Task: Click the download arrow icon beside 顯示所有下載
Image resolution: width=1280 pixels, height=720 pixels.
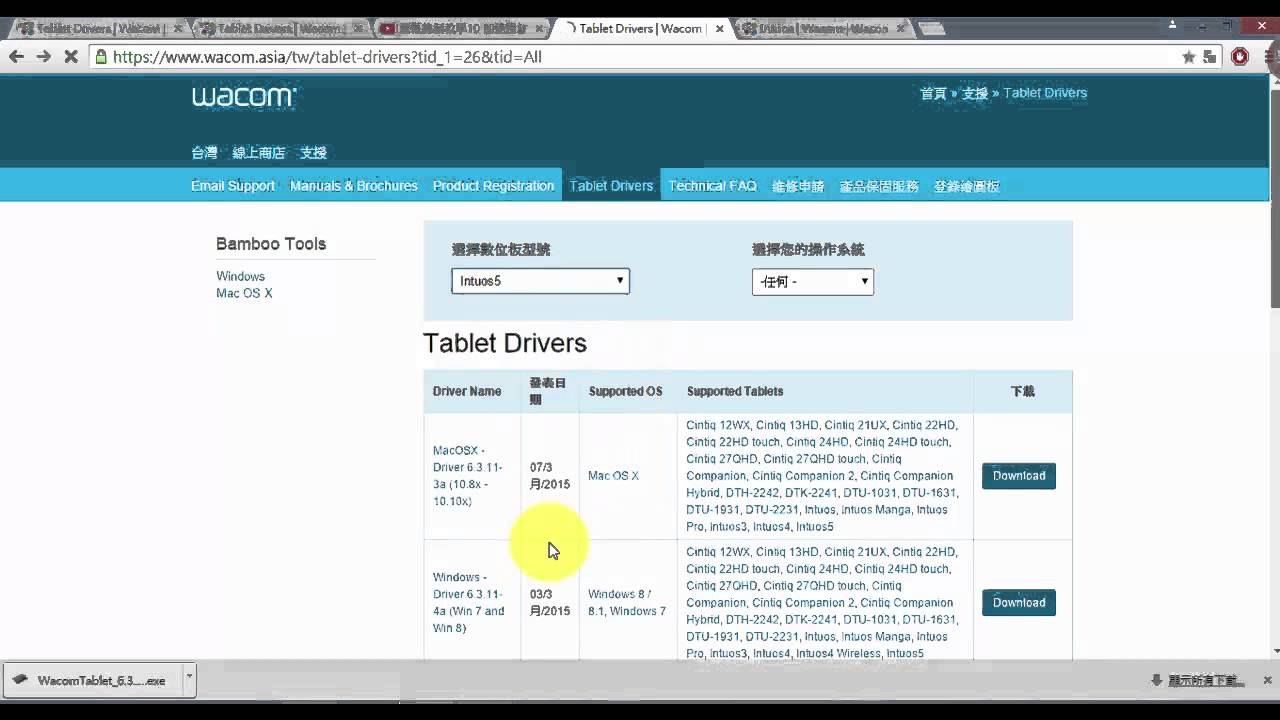Action: click(x=1156, y=680)
